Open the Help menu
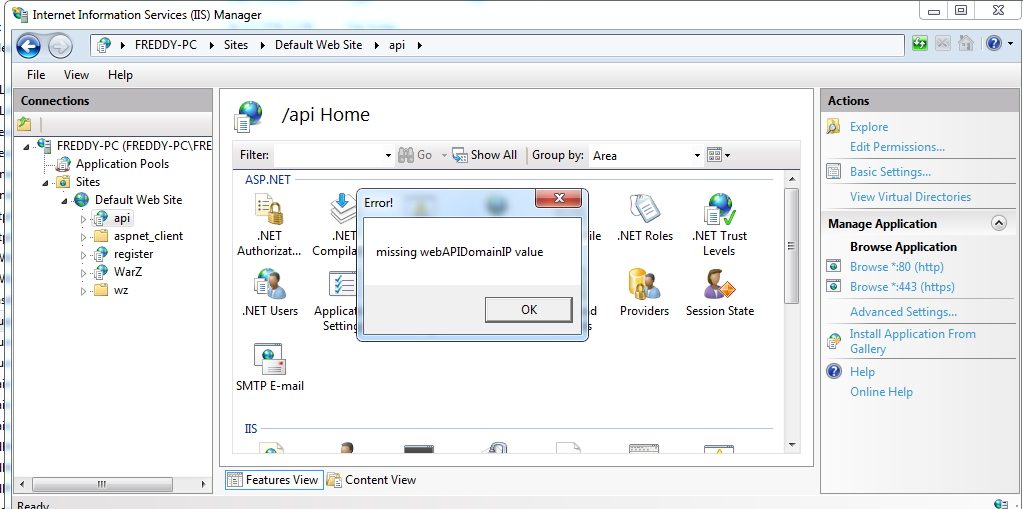This screenshot has width=1023, height=509. pyautogui.click(x=120, y=75)
